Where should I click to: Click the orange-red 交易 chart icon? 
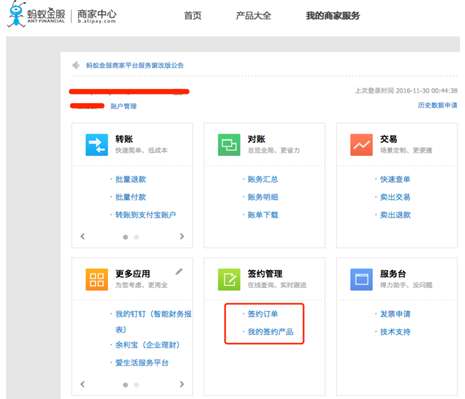(361, 145)
